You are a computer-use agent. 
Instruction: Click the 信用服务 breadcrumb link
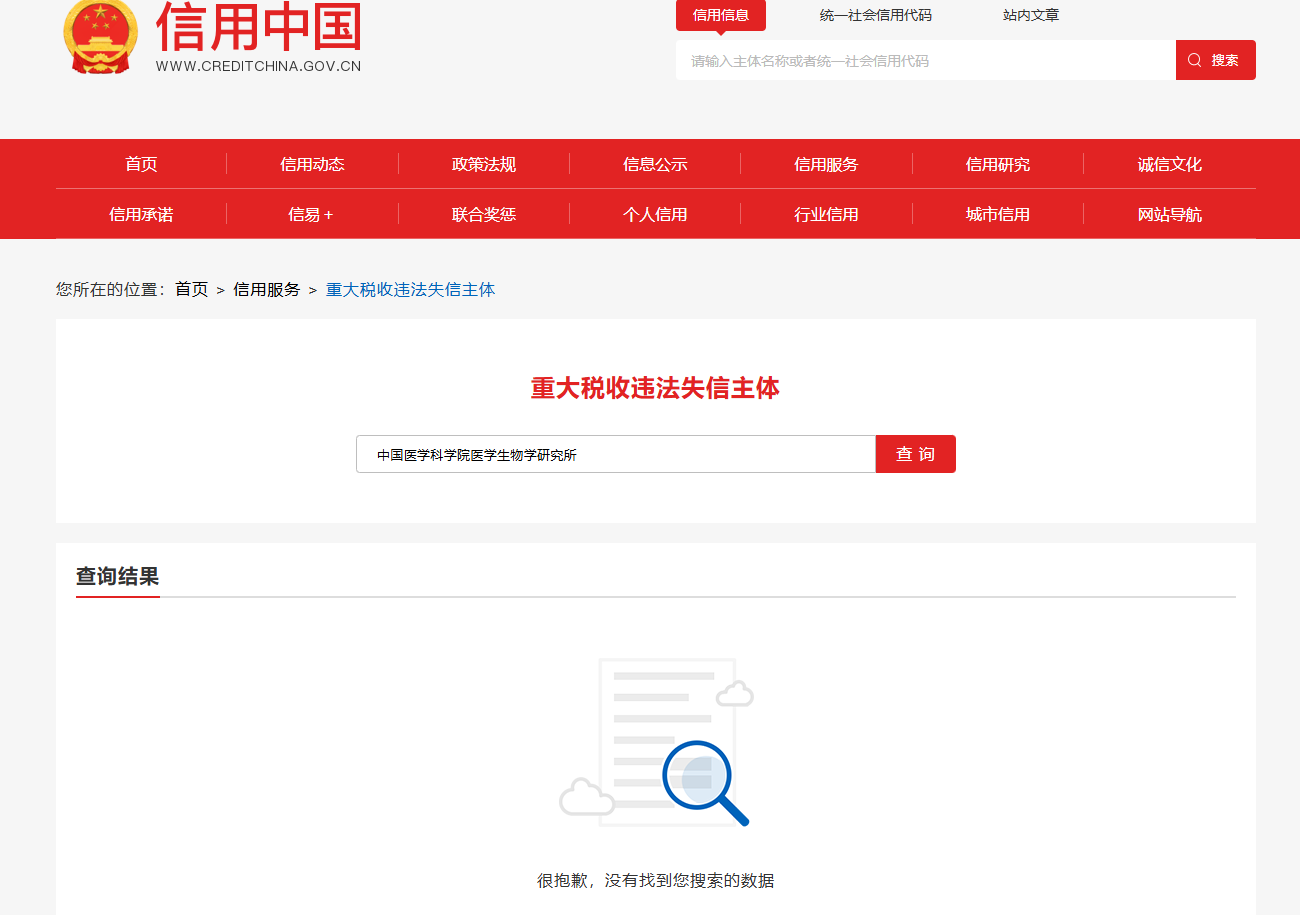[x=267, y=289]
